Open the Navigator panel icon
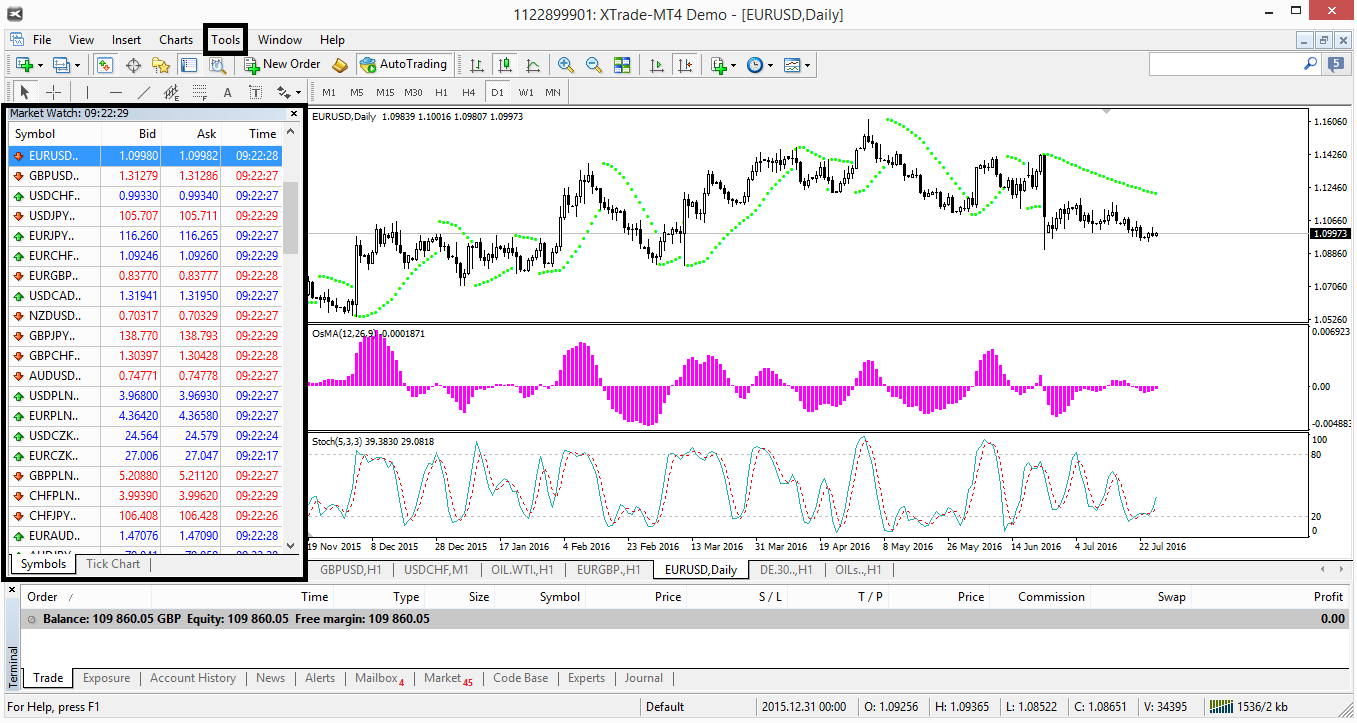 click(160, 65)
